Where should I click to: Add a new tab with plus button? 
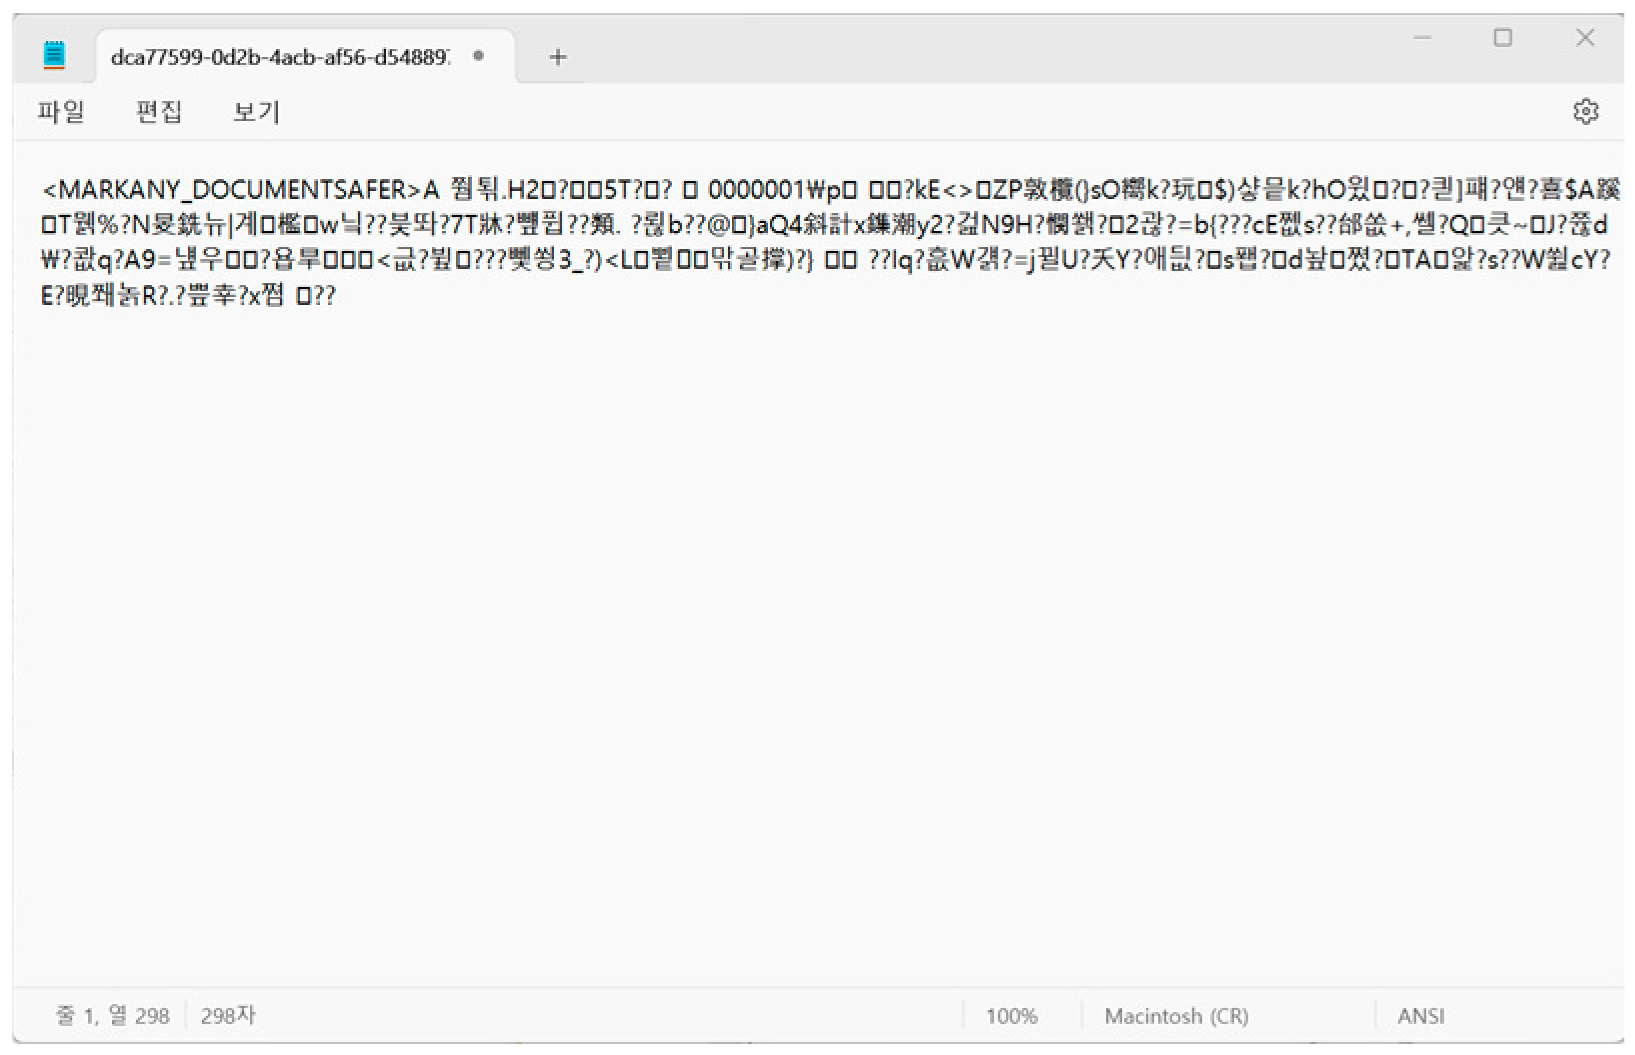coord(558,57)
